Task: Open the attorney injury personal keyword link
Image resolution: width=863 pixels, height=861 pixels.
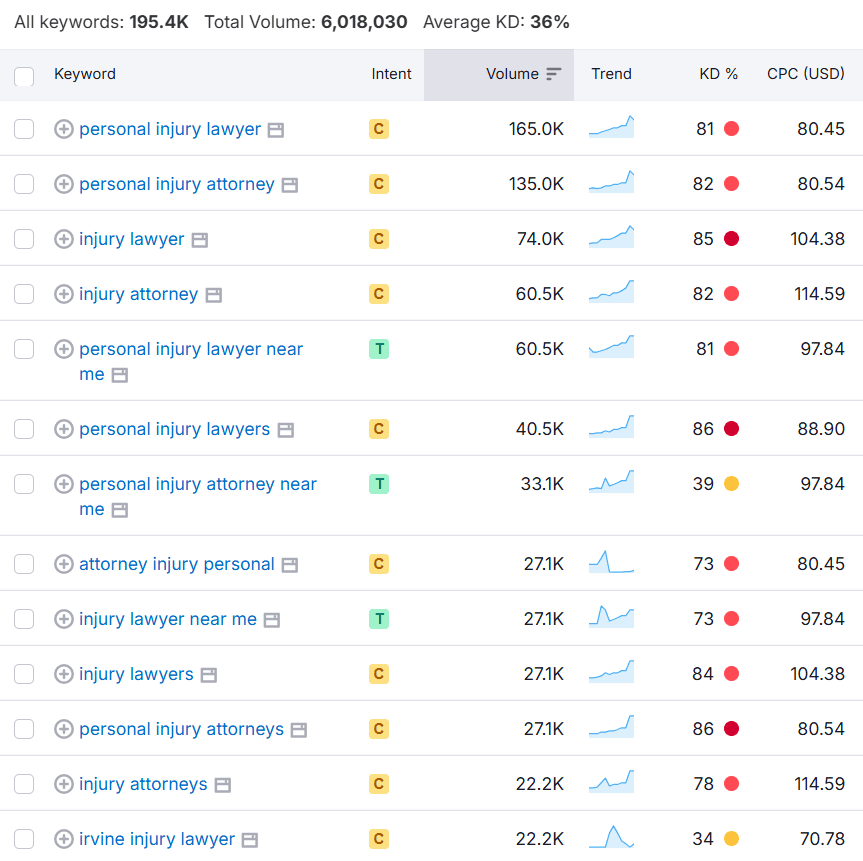Action: click(177, 564)
